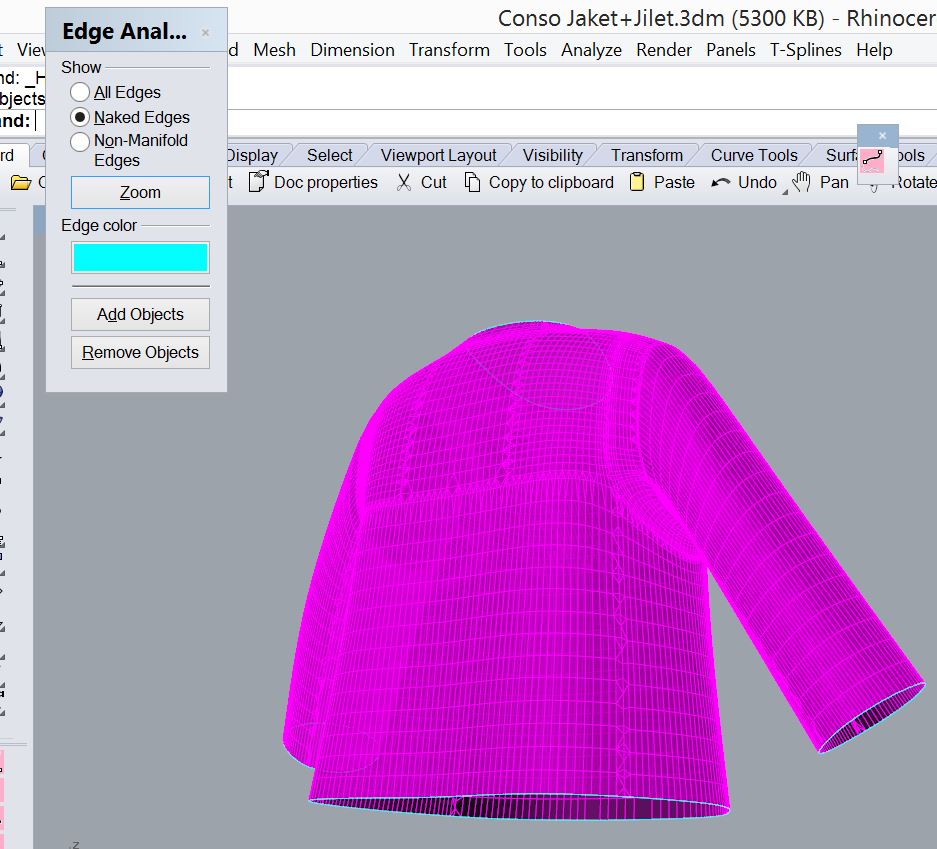The height and width of the screenshot is (849, 937).
Task: Click the Doc properties icon
Action: (258, 182)
